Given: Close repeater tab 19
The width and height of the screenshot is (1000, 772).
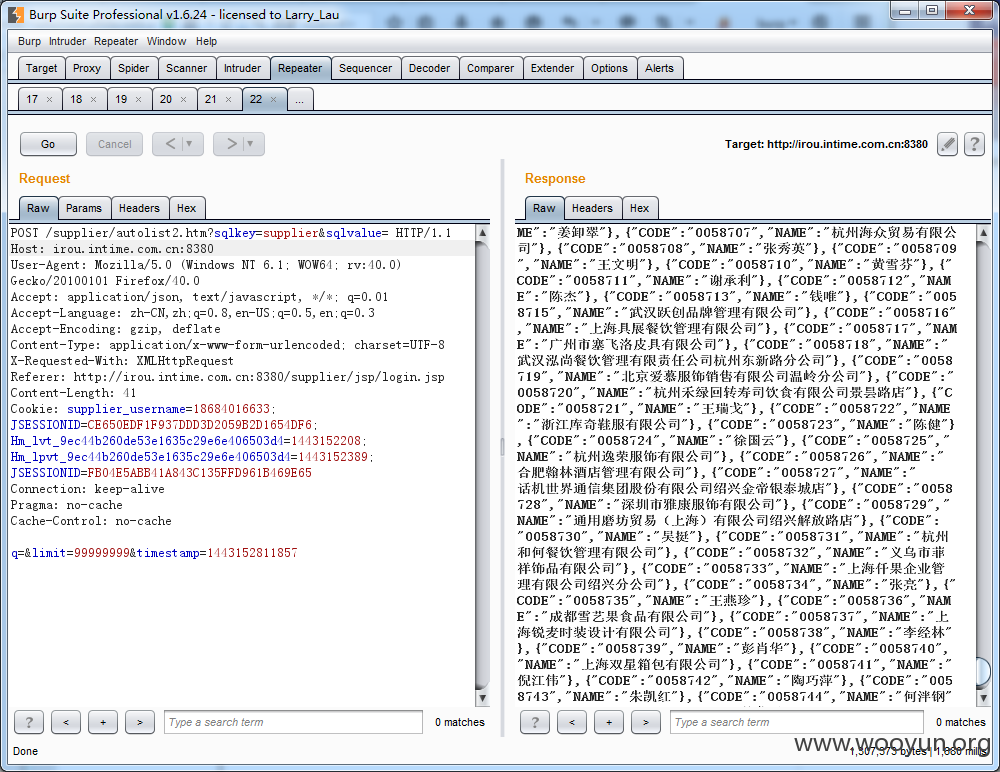Looking at the screenshot, I should point(138,100).
